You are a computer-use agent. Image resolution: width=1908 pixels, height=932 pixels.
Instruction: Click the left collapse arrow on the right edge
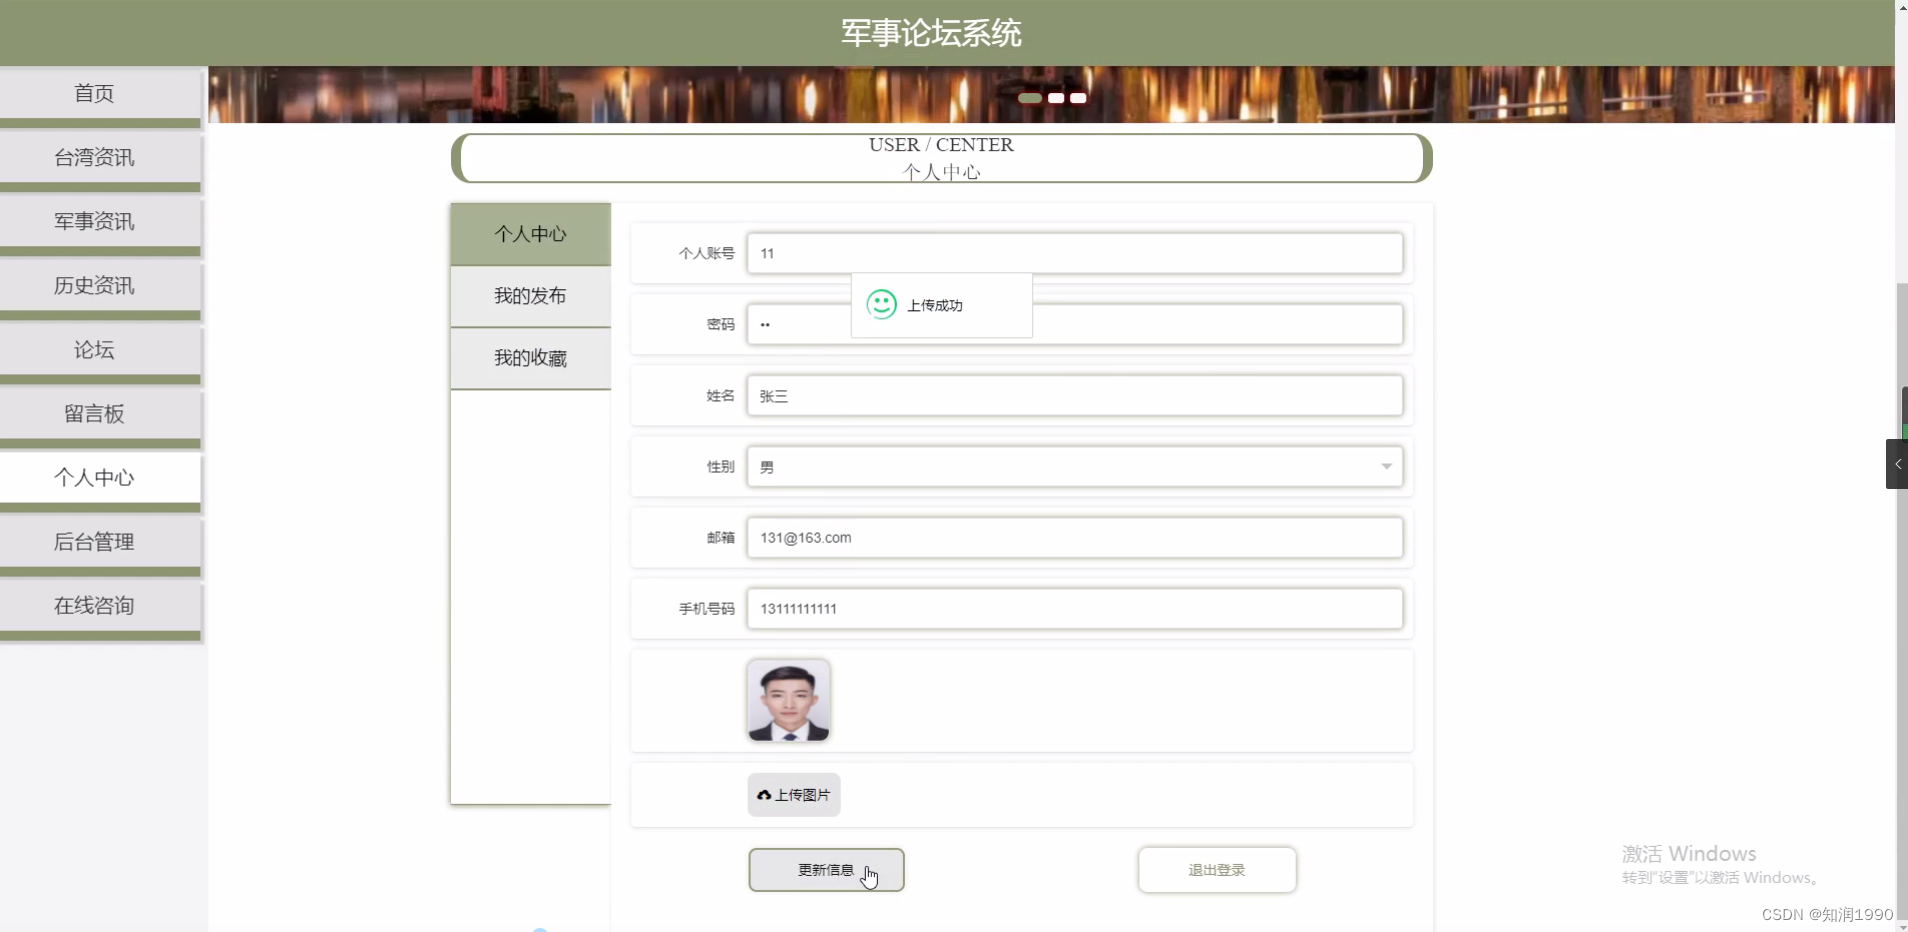coord(1896,464)
